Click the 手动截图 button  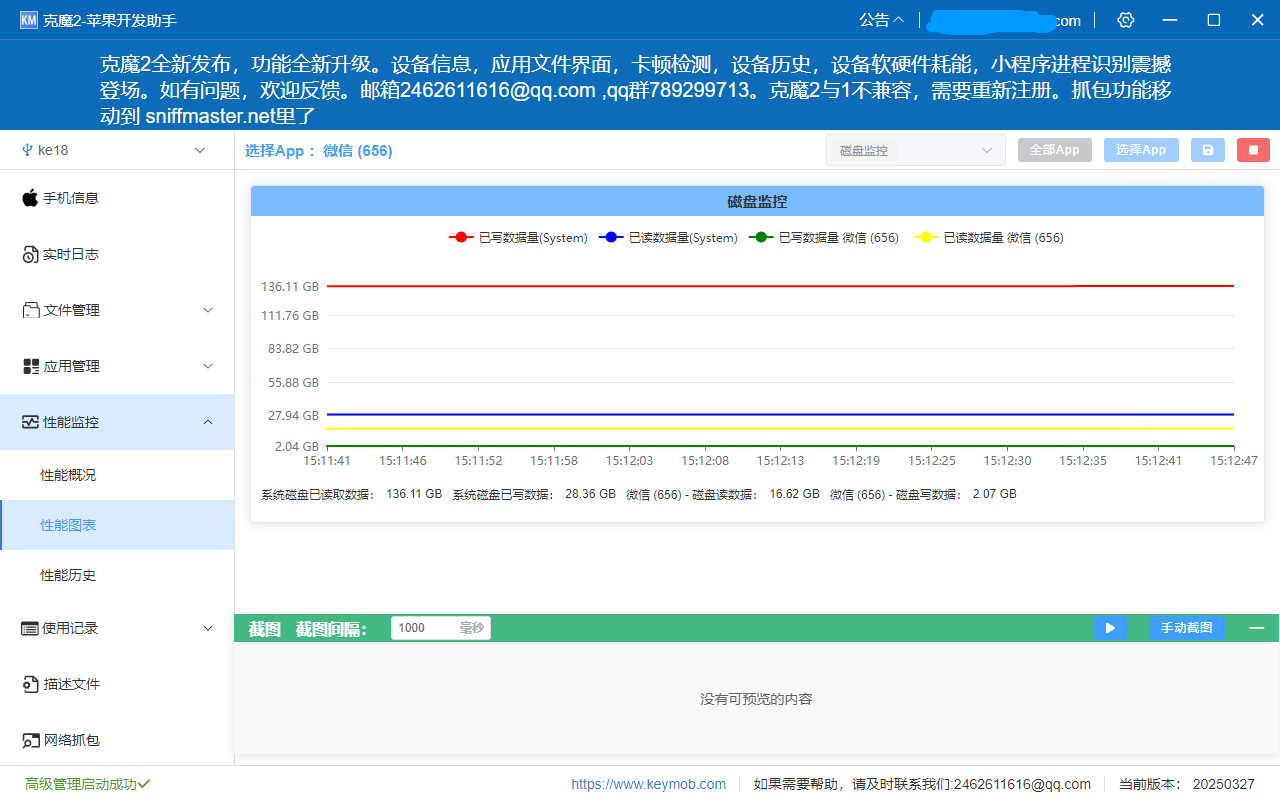coord(1187,628)
